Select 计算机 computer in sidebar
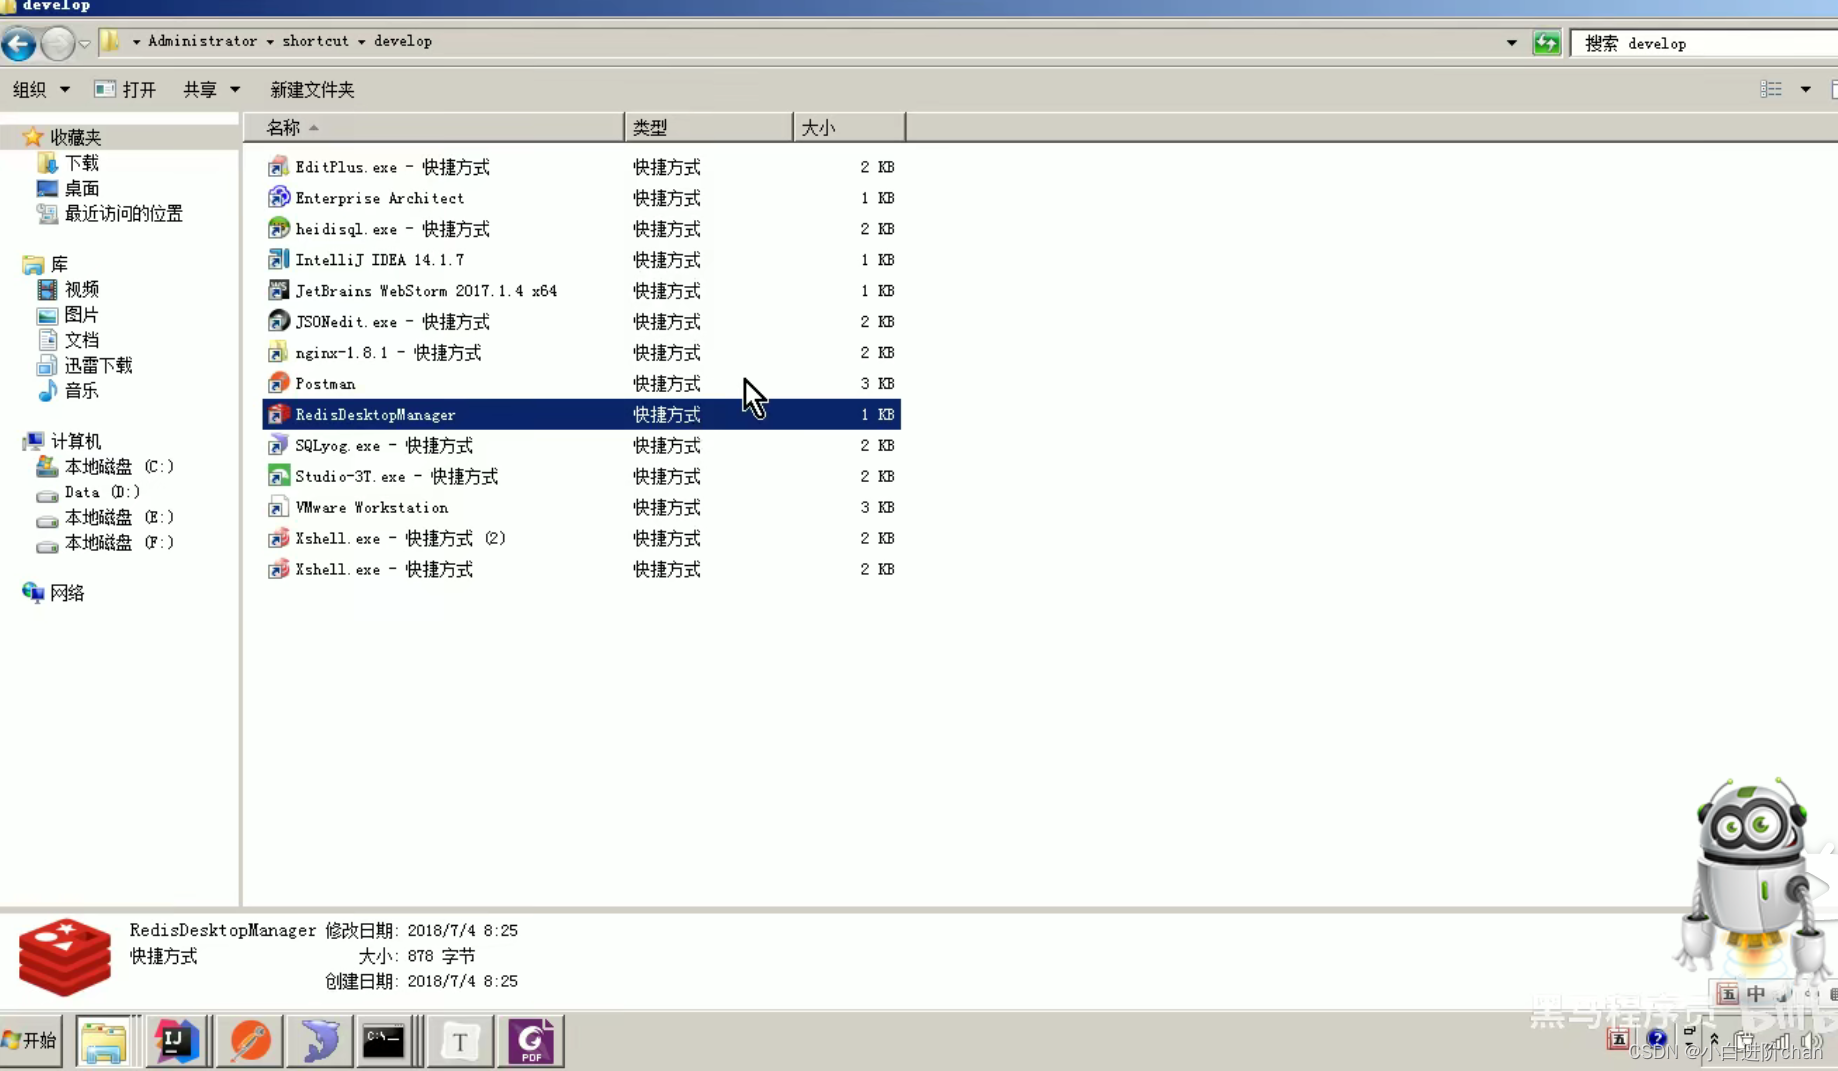 (75, 441)
